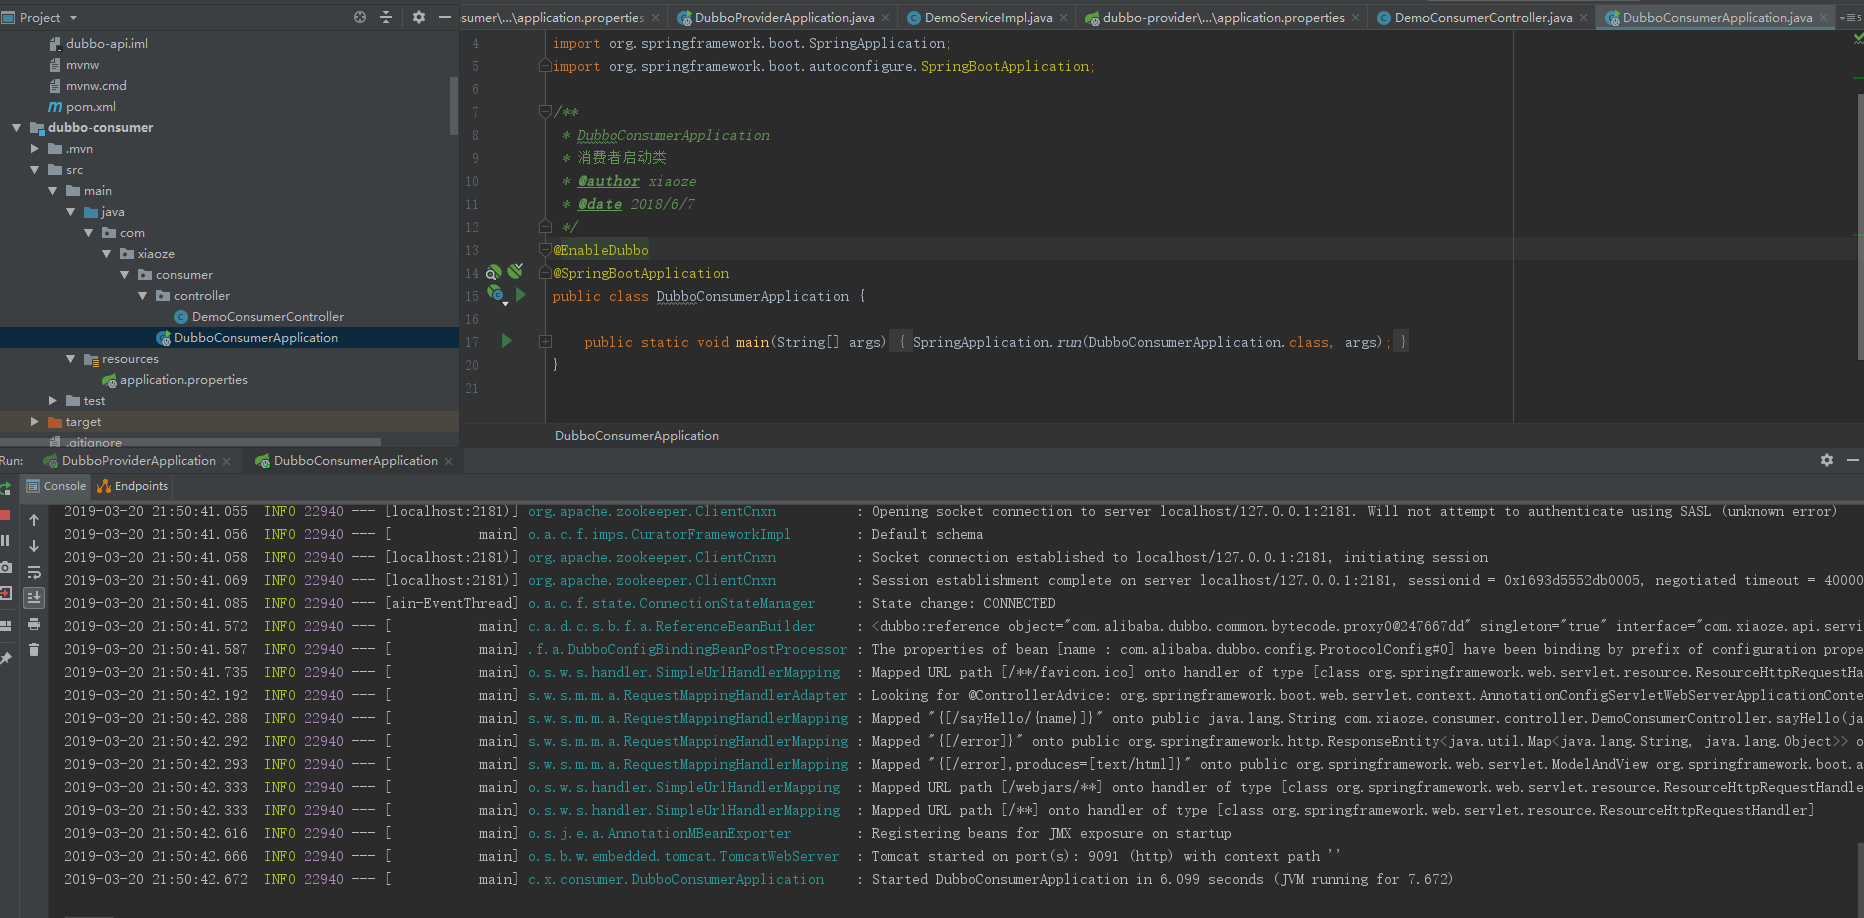Click the Print console output icon
Image resolution: width=1864 pixels, height=918 pixels.
point(34,624)
